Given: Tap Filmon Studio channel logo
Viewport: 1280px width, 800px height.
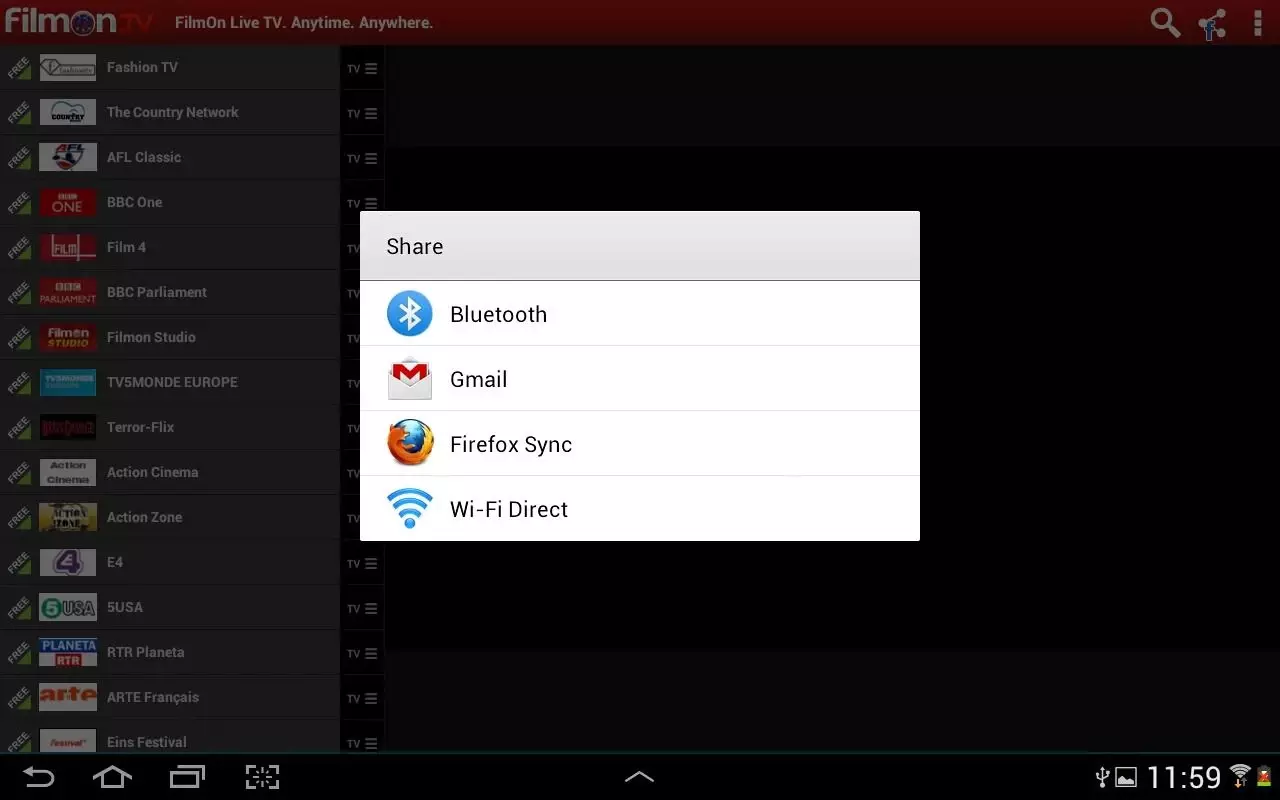Looking at the screenshot, I should click(x=68, y=337).
